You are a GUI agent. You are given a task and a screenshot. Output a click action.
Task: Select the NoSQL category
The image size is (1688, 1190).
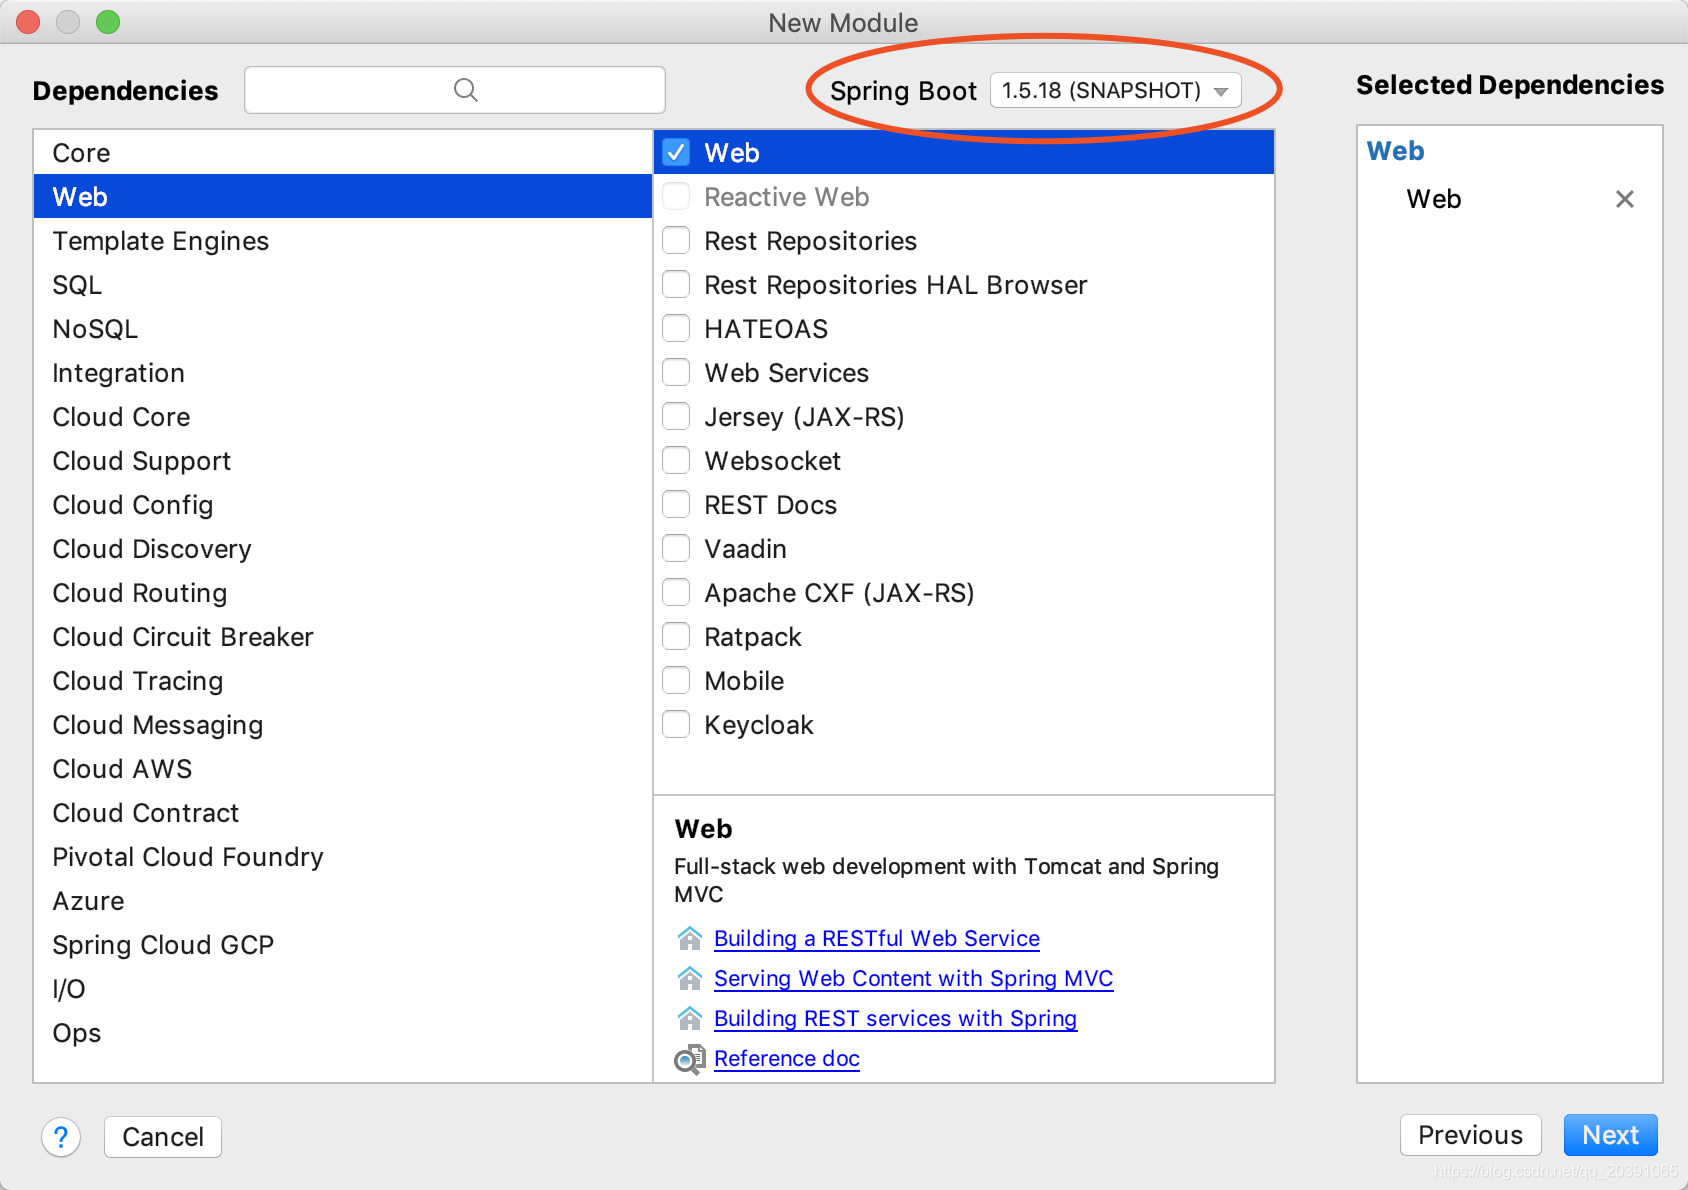[343, 329]
